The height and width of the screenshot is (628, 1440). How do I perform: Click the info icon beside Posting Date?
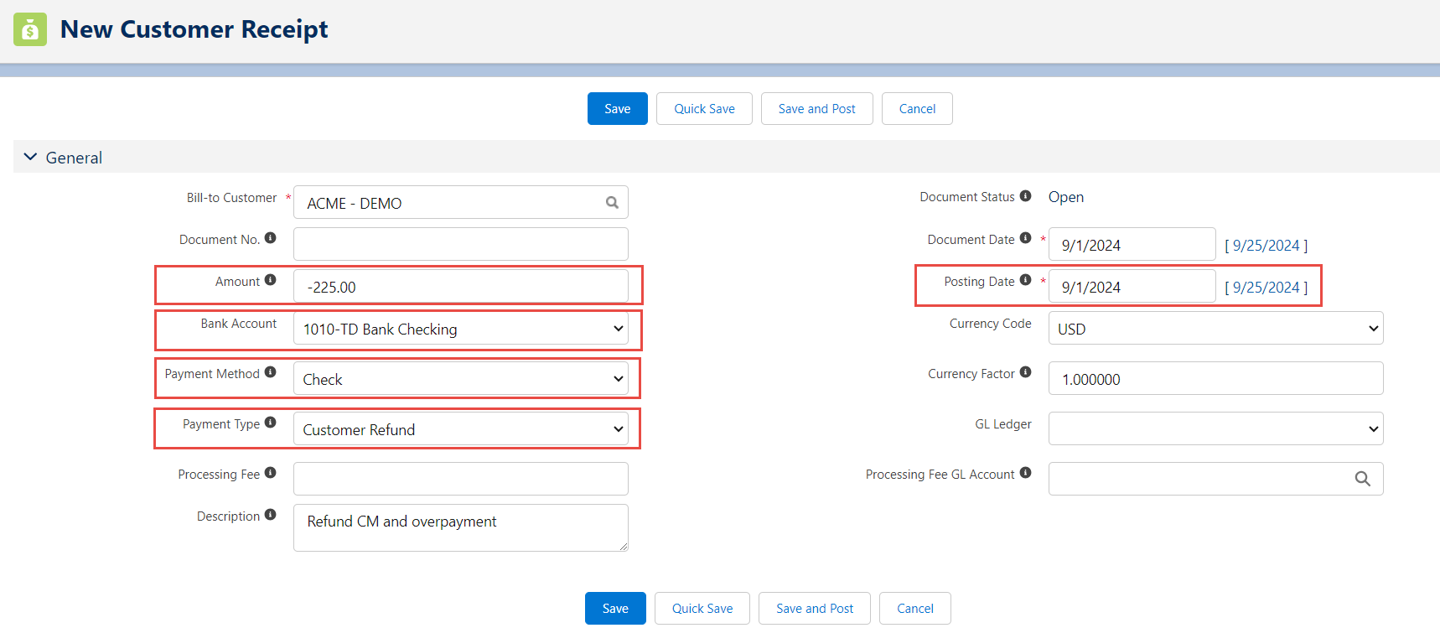pyautogui.click(x=1026, y=281)
